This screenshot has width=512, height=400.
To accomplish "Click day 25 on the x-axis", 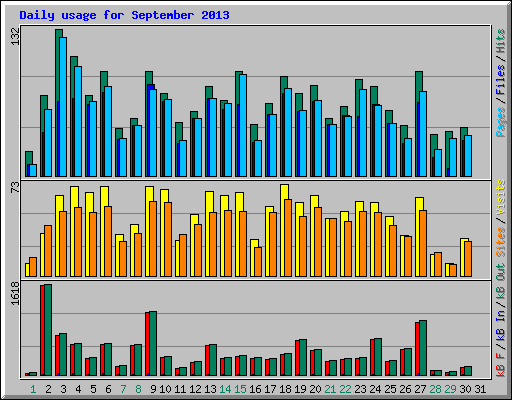I will coord(390,389).
